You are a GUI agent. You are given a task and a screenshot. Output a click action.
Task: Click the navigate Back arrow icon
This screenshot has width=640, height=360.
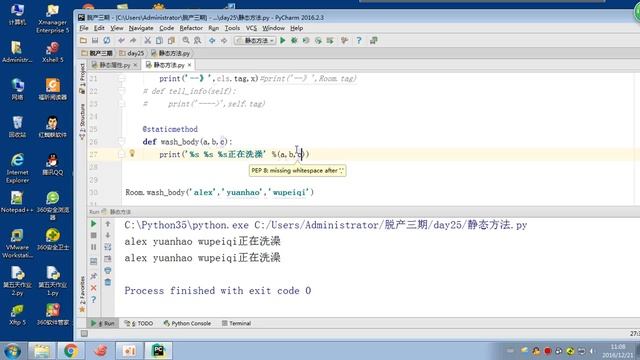(x=212, y=40)
